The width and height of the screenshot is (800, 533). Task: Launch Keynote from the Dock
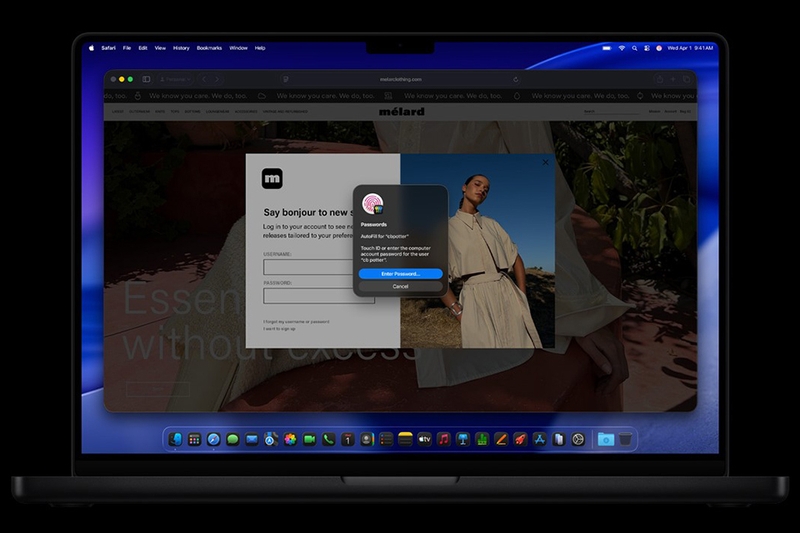[463, 439]
